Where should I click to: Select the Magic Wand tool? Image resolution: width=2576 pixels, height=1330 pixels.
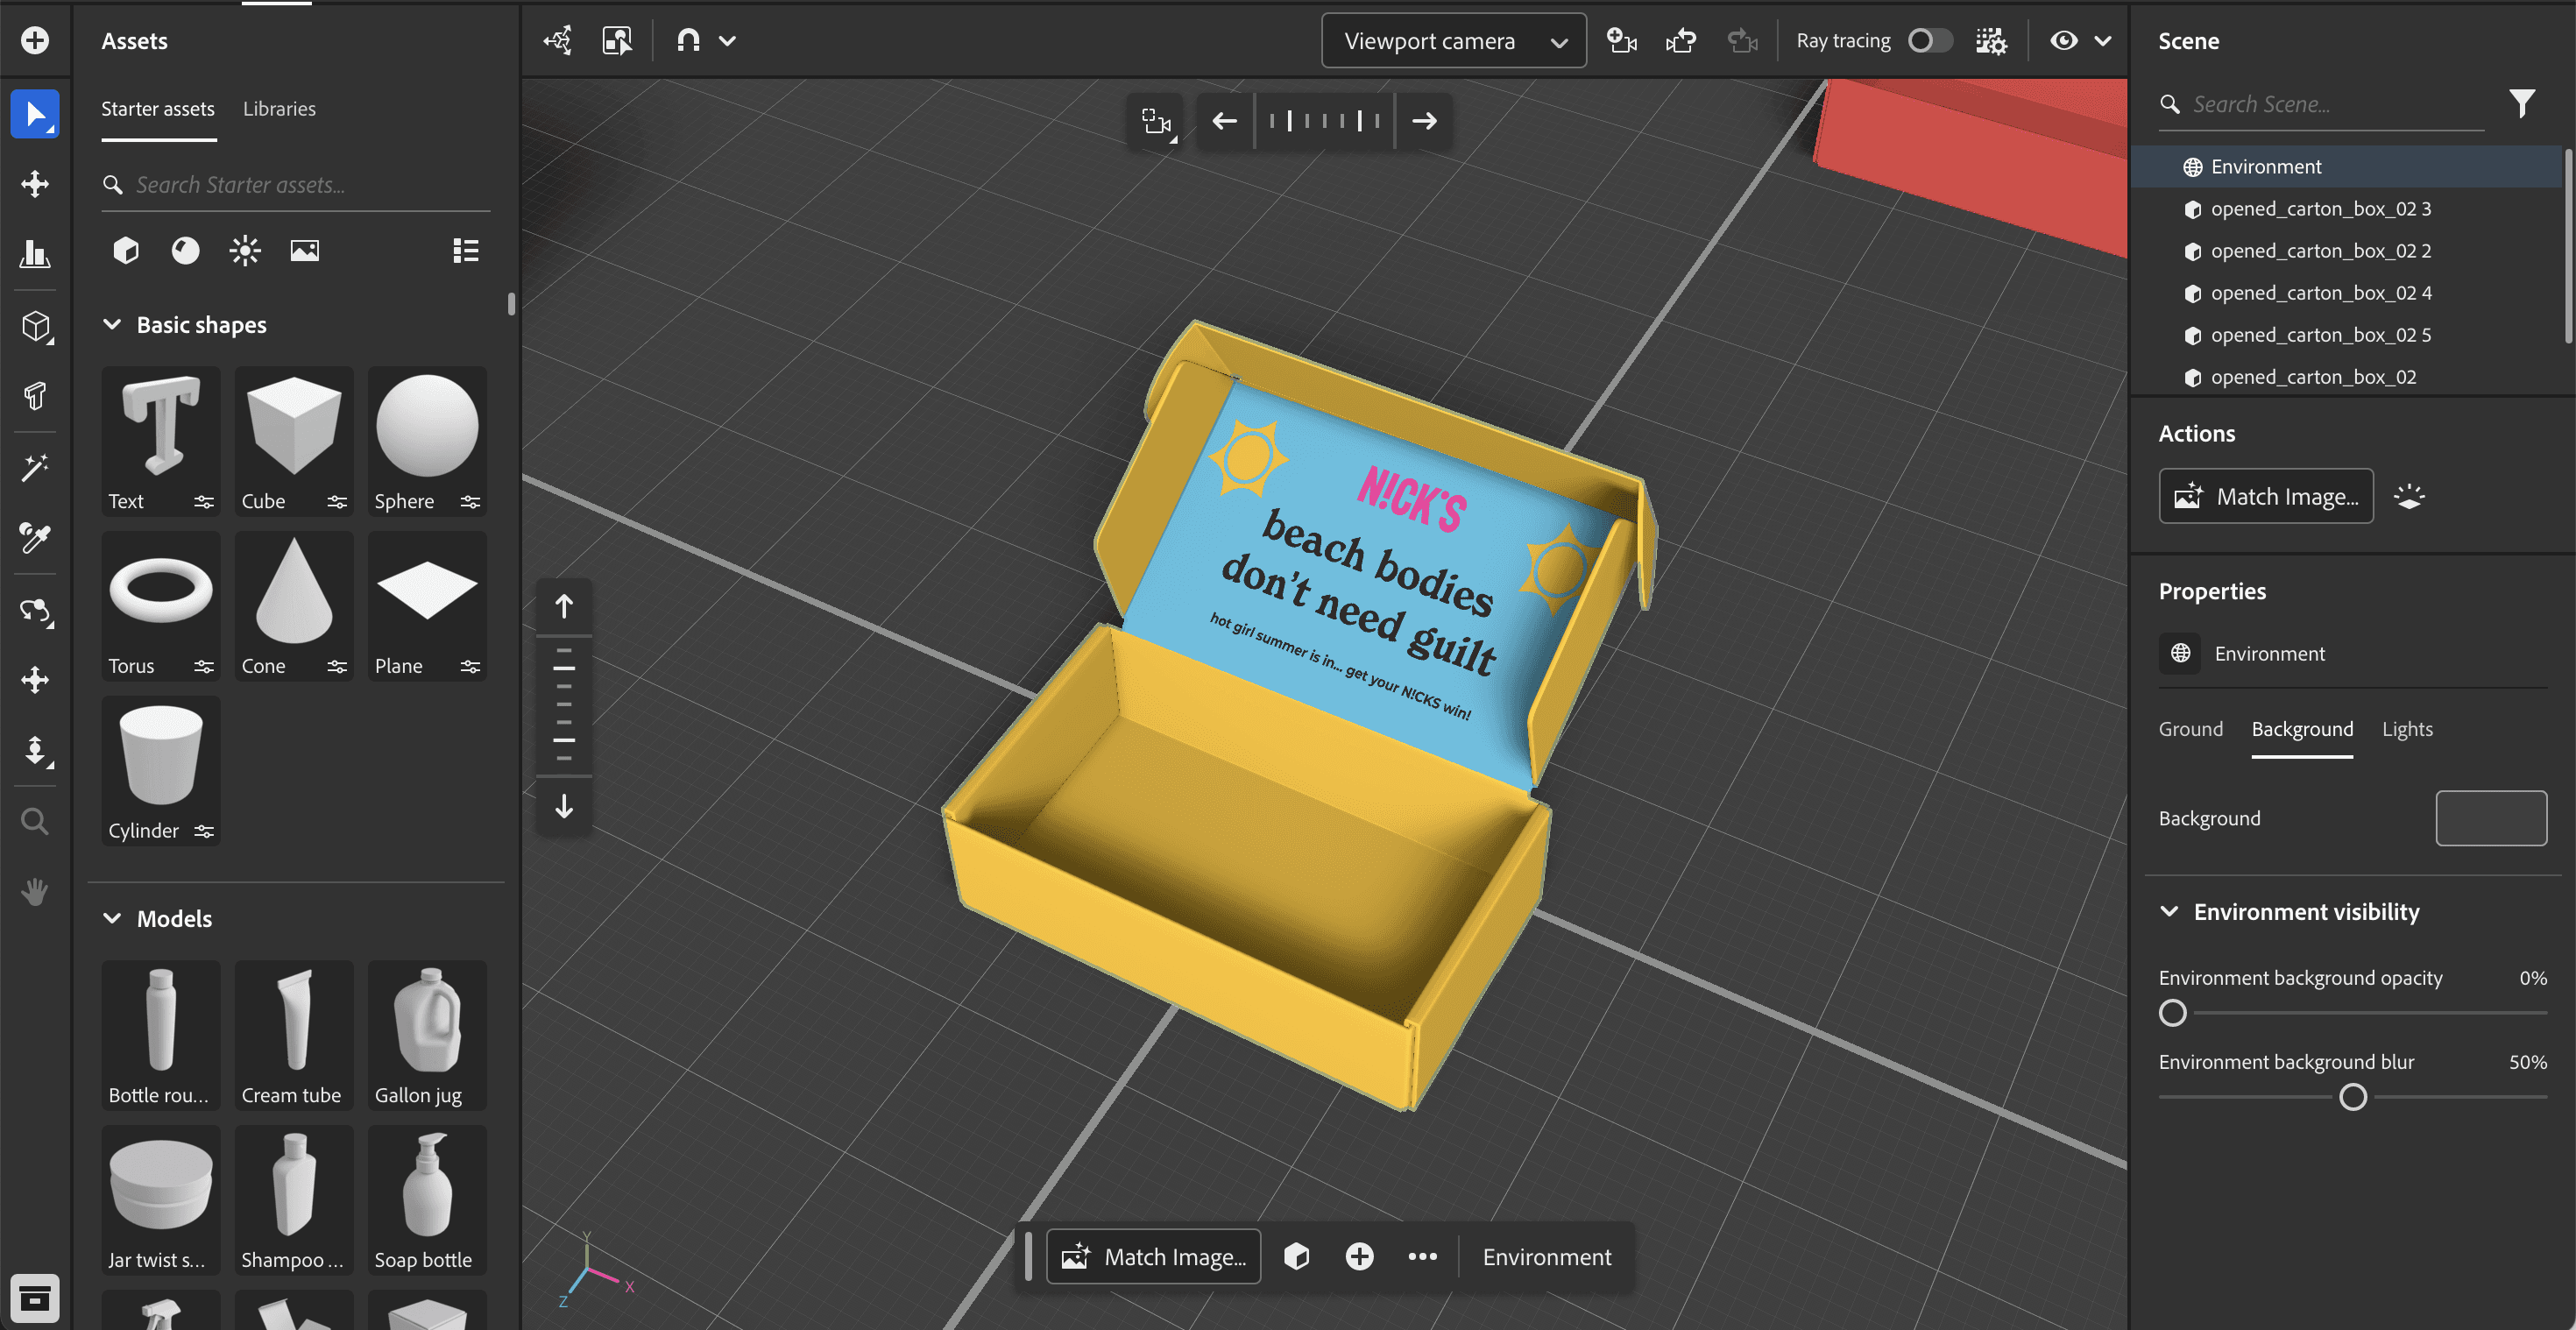pyautogui.click(x=35, y=467)
